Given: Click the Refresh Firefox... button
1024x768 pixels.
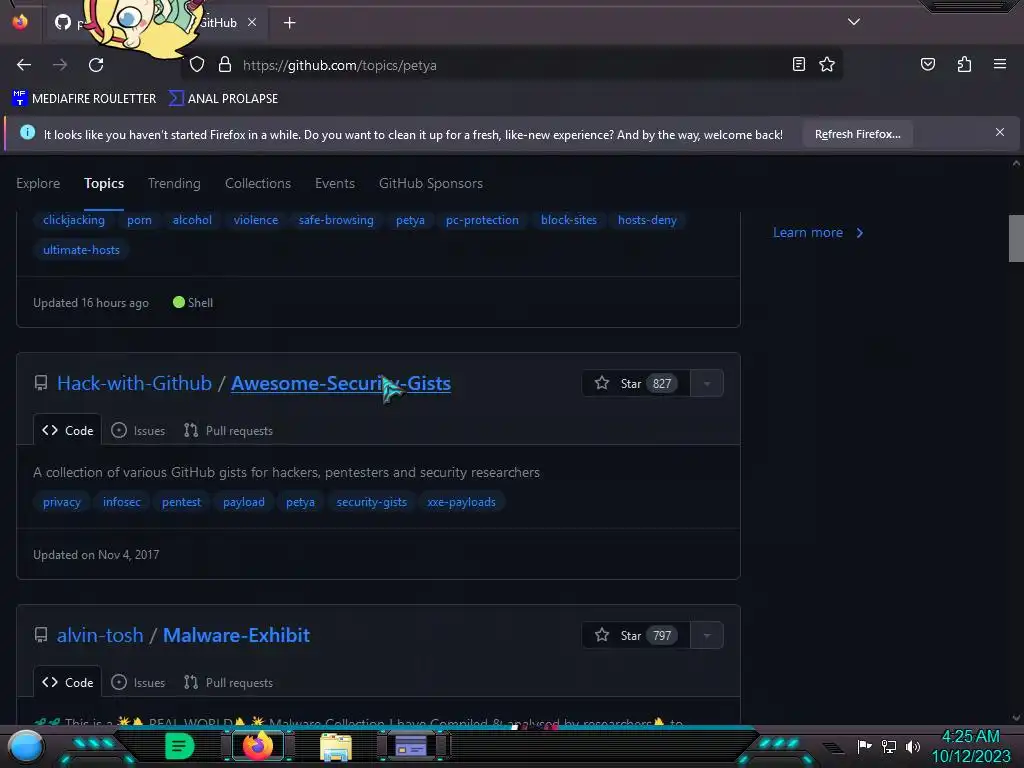Looking at the screenshot, I should coord(857,134).
